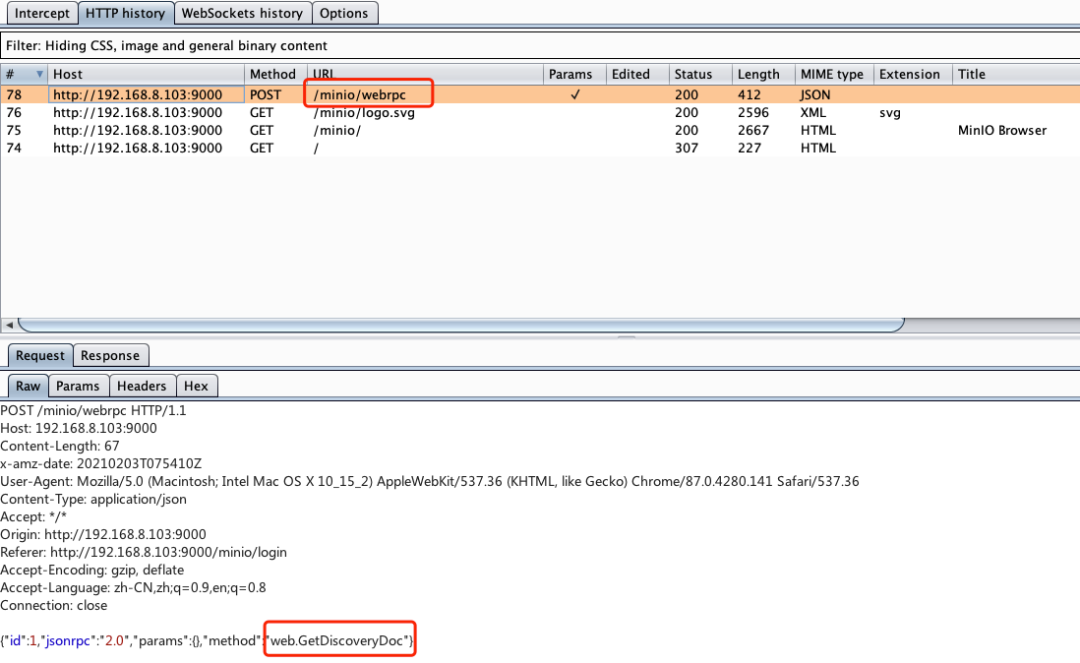Sort by the MIME type column header
This screenshot has height=663, width=1080.
coord(831,74)
